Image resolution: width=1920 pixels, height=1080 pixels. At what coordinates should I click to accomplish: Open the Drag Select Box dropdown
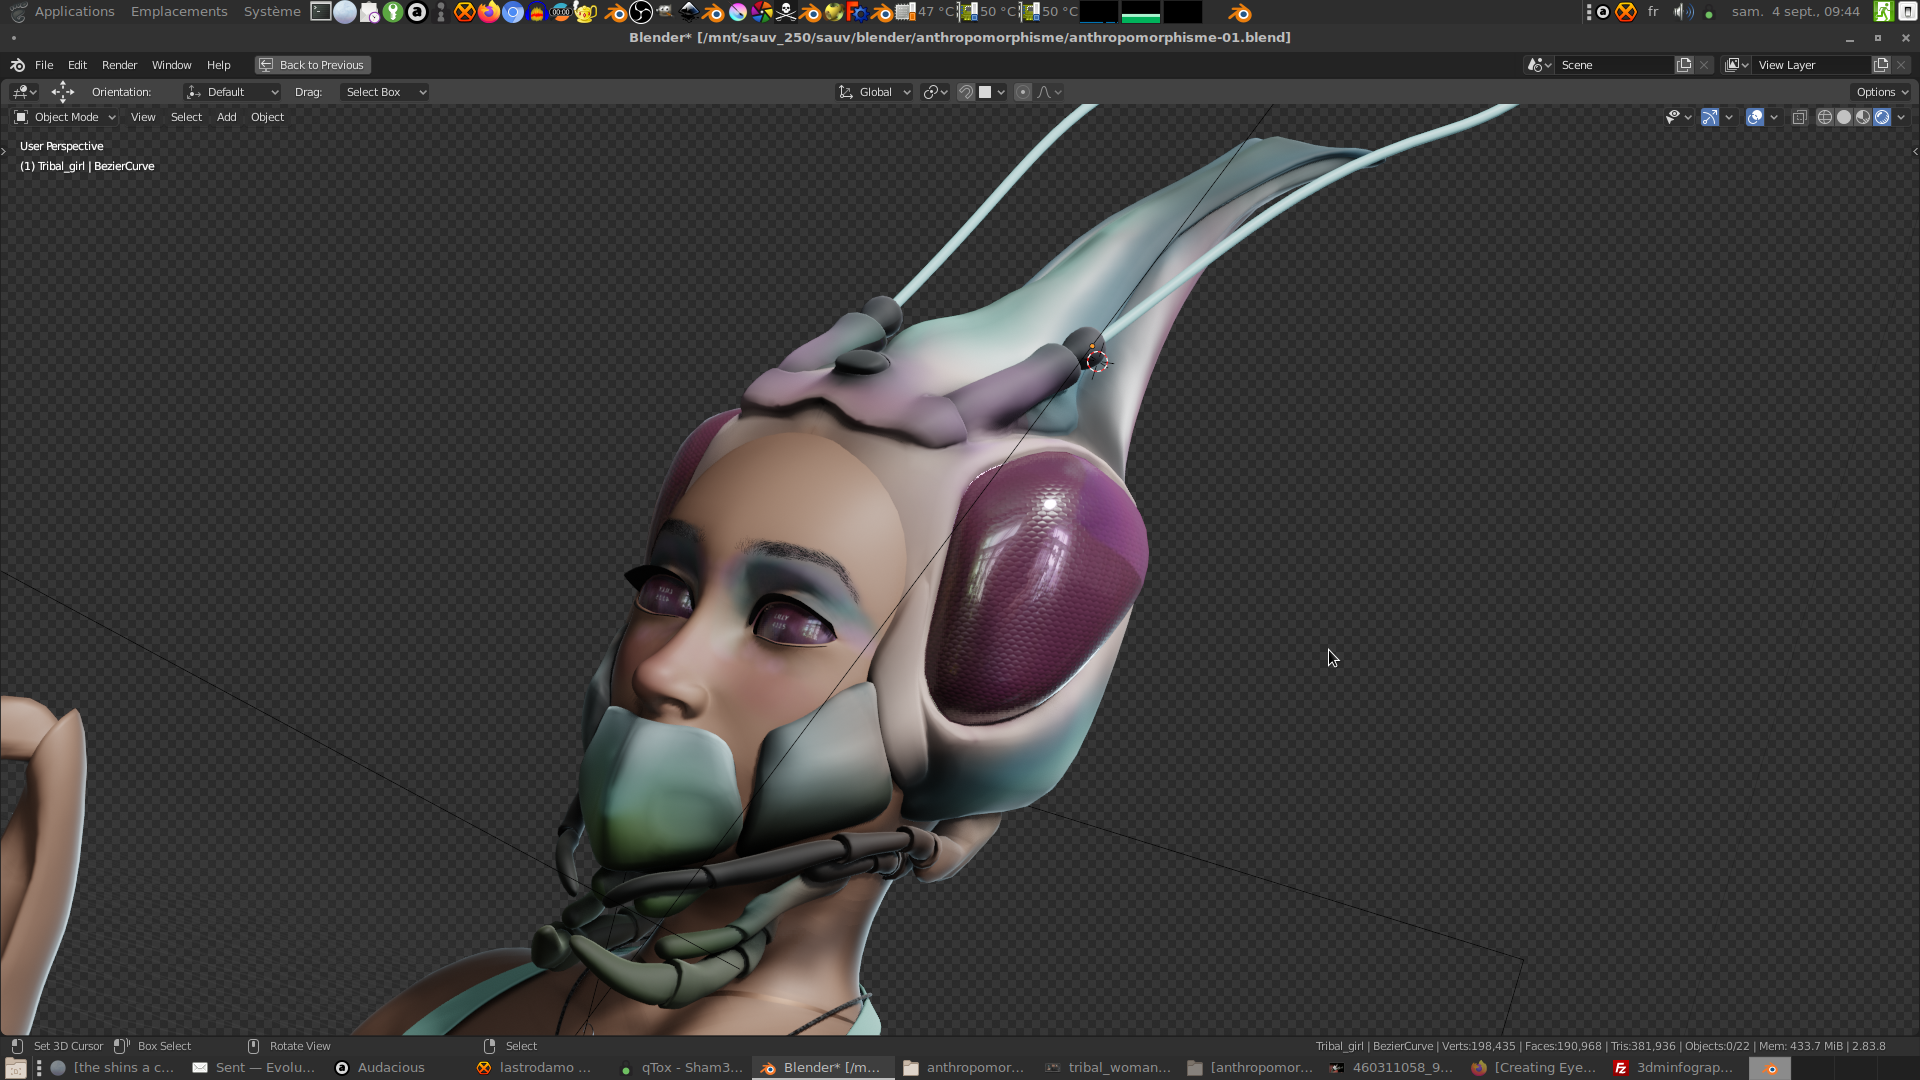[385, 92]
